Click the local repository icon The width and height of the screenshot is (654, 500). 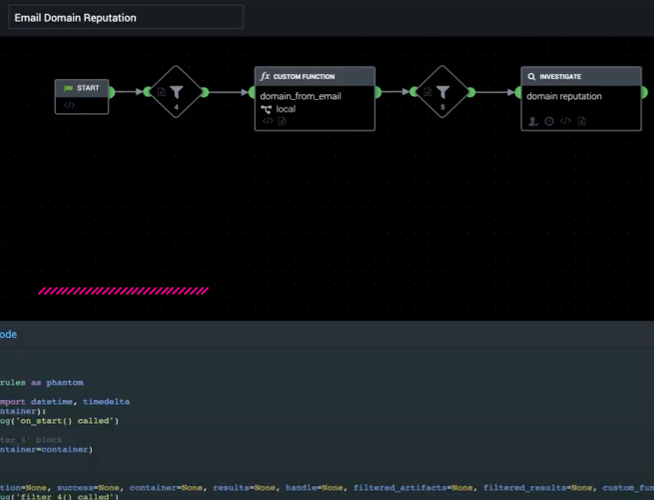266,109
